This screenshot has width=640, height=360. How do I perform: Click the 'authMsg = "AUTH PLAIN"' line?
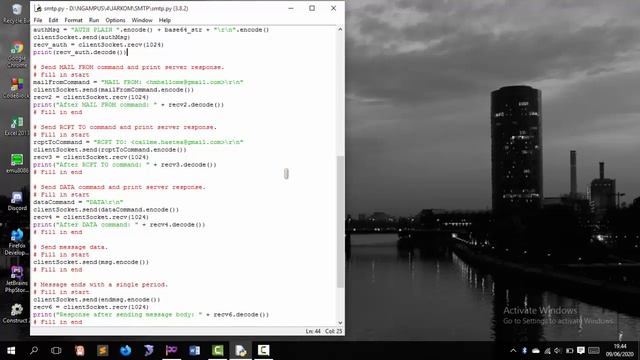151,30
